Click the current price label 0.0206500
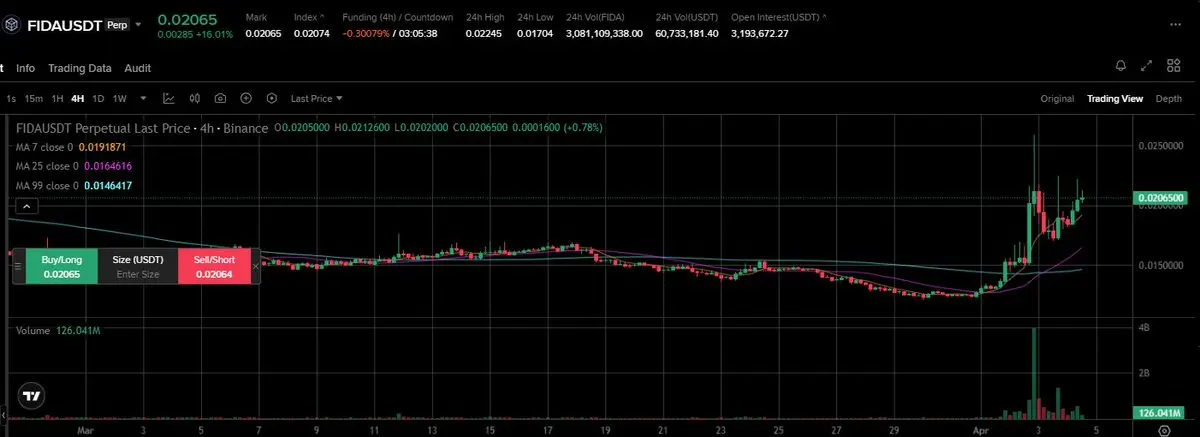Image resolution: width=1200 pixels, height=437 pixels. [x=1159, y=199]
